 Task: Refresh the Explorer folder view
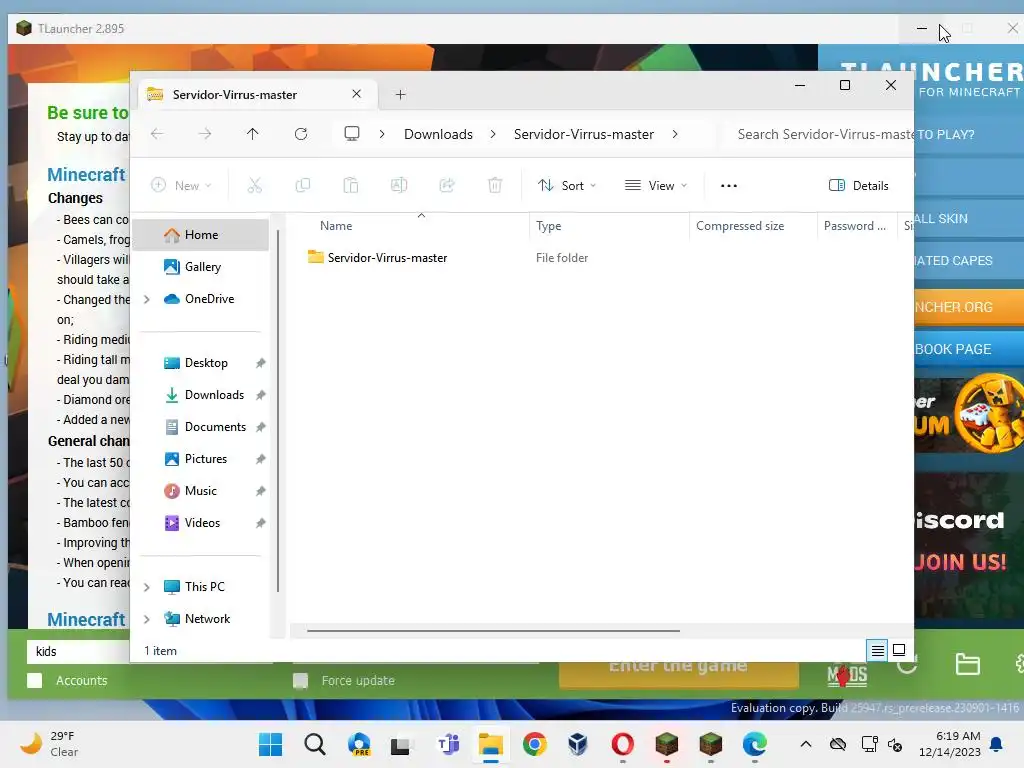(301, 134)
